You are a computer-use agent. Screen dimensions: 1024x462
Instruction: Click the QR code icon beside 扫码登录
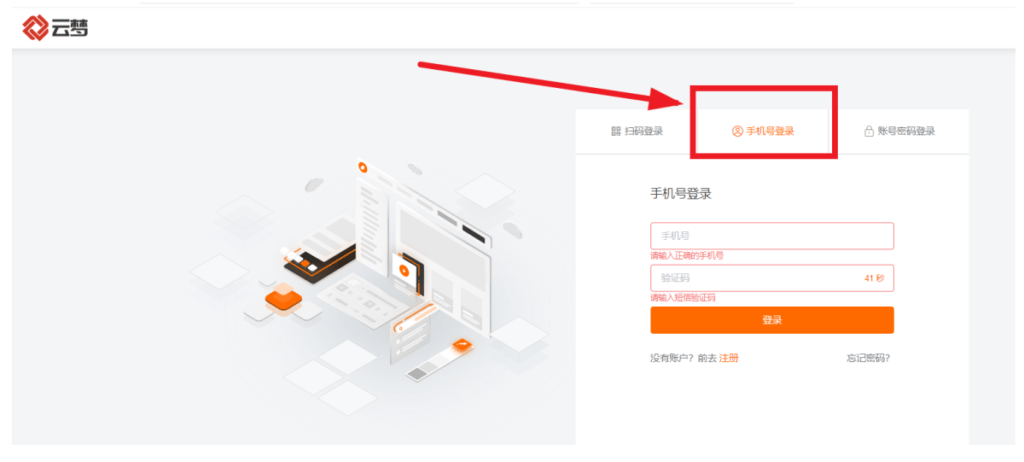click(x=616, y=131)
